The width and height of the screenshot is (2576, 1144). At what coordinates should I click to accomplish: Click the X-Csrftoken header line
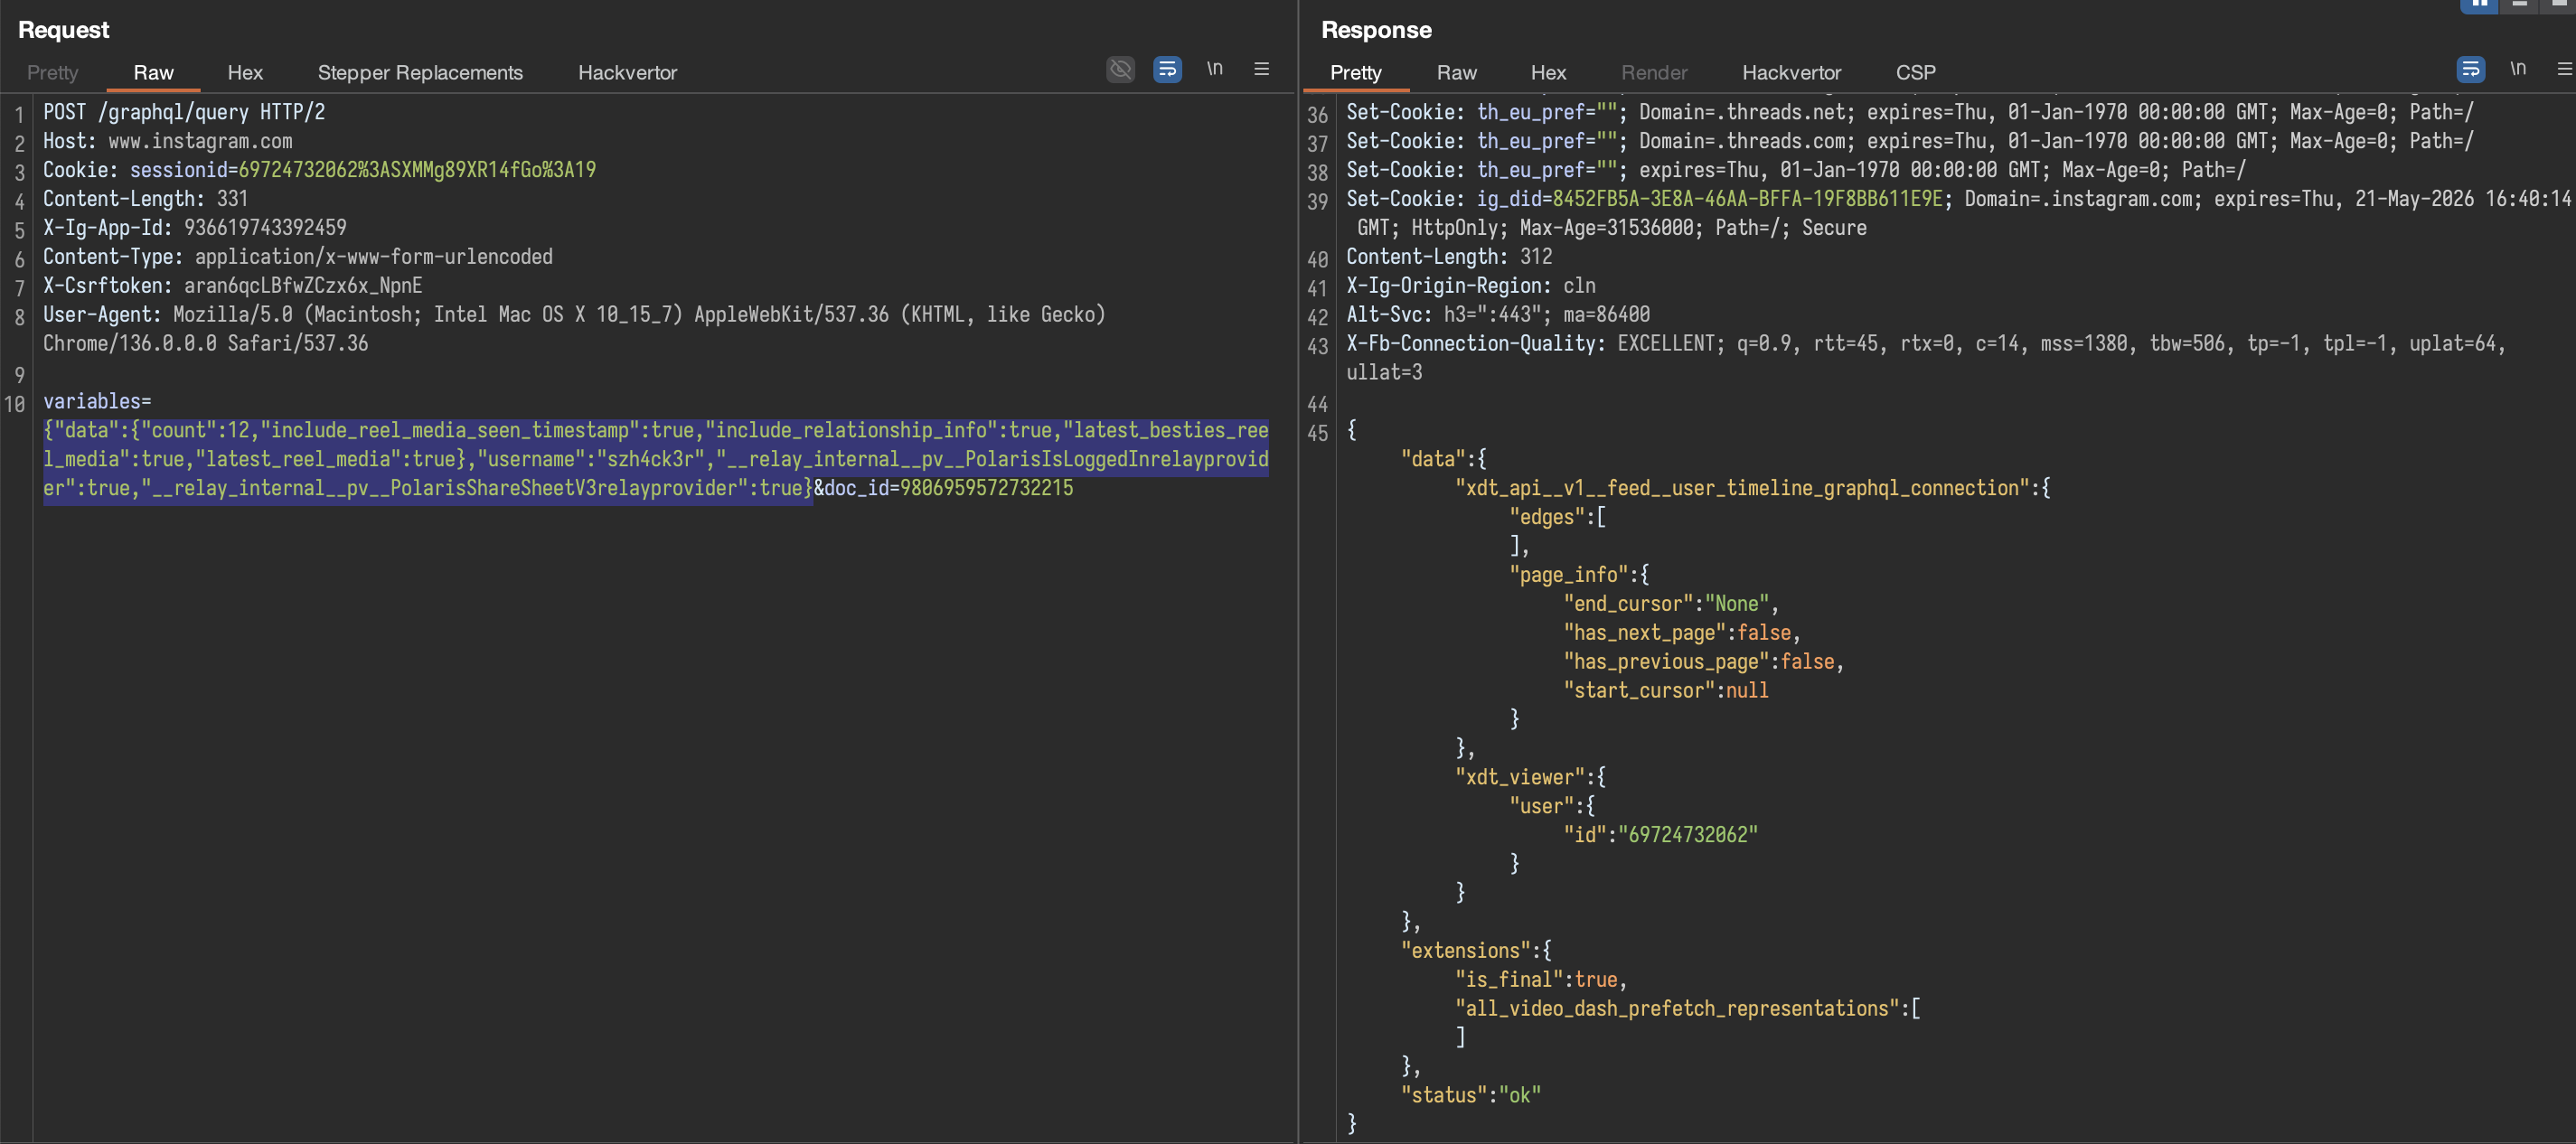click(233, 286)
